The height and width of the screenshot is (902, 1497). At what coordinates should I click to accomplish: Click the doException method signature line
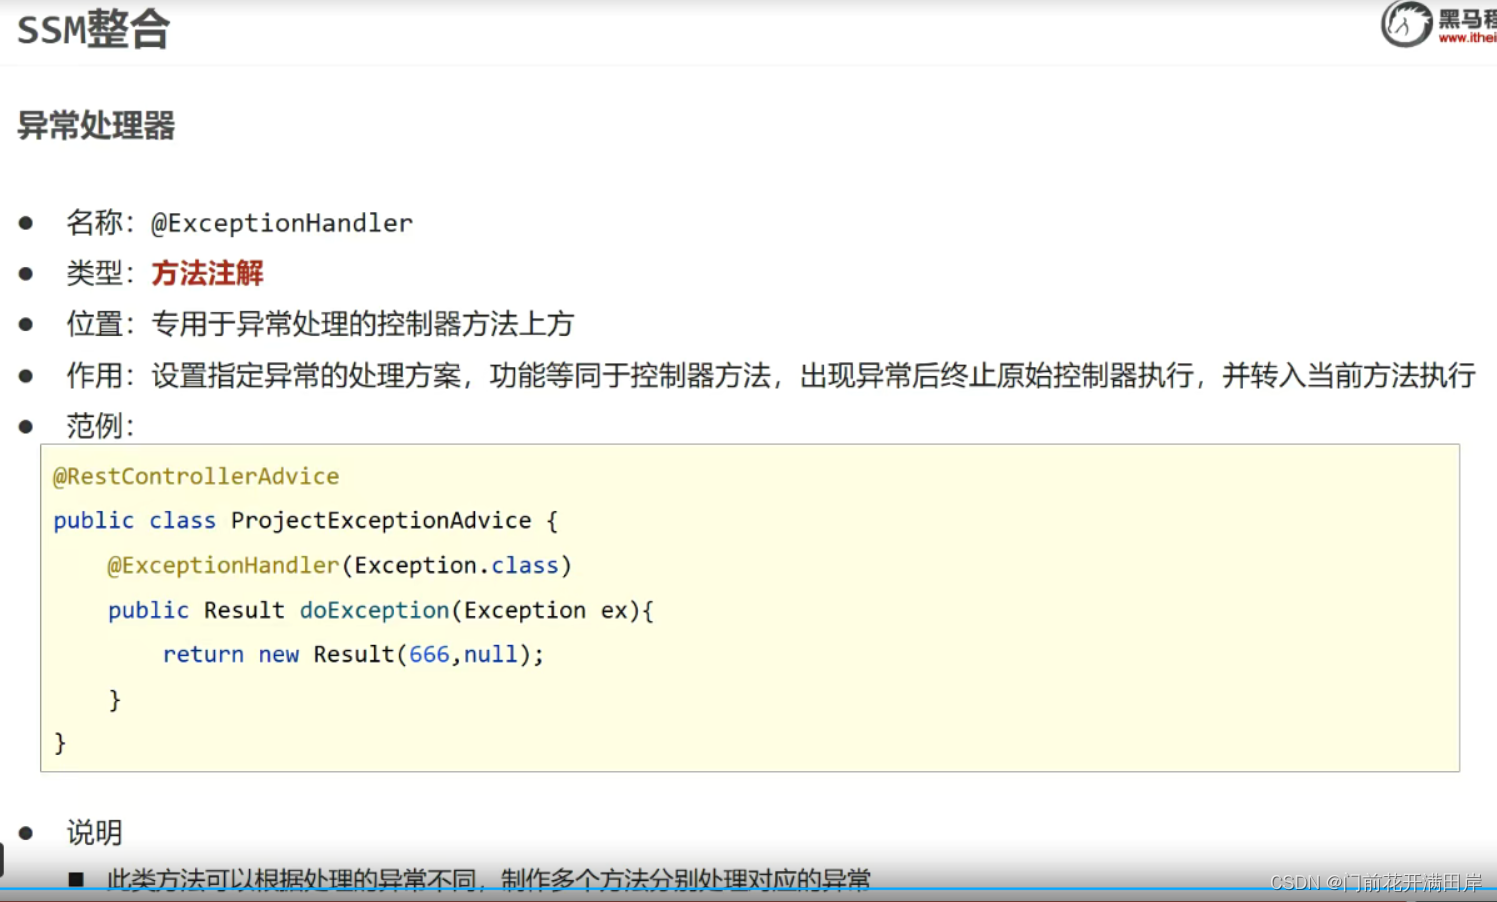pyautogui.click(x=380, y=610)
